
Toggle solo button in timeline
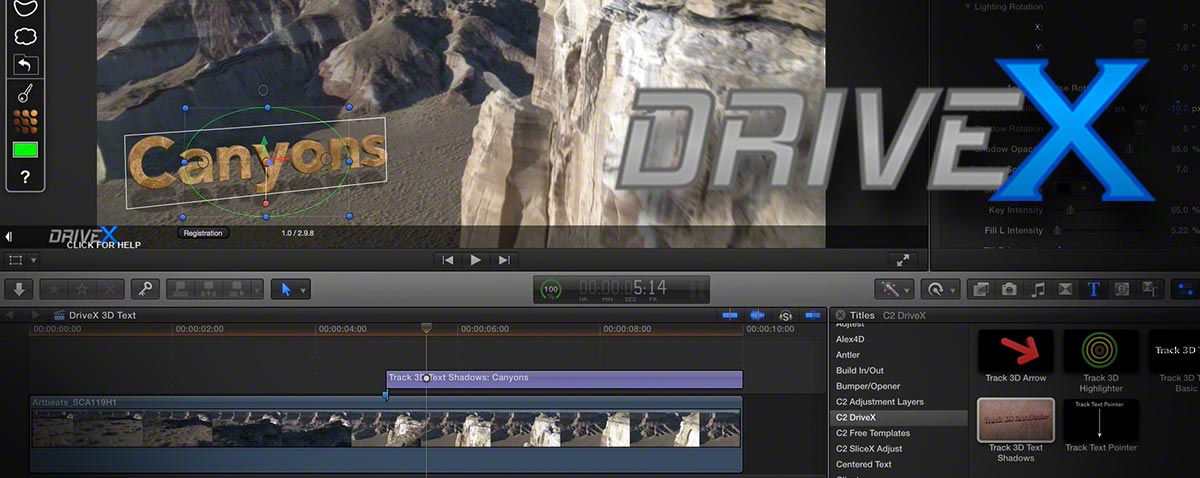coord(785,315)
